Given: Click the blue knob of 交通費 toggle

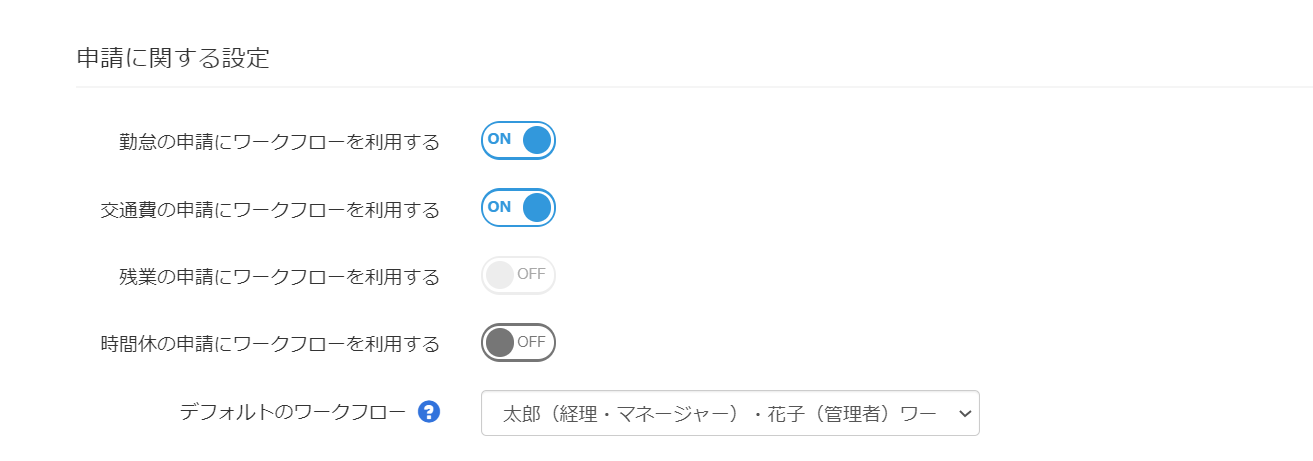Looking at the screenshot, I should click(537, 208).
